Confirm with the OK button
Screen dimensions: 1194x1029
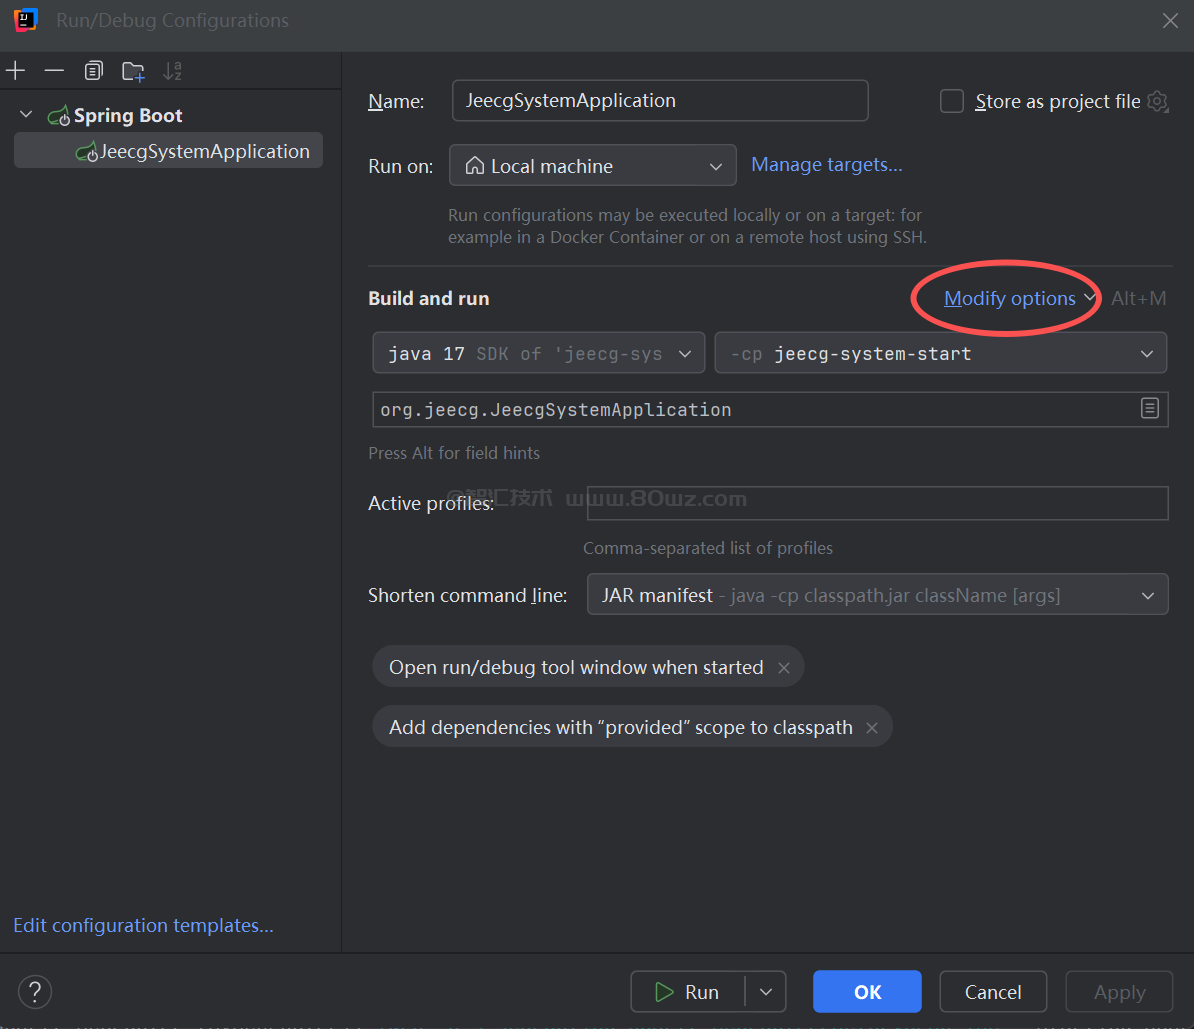point(867,992)
